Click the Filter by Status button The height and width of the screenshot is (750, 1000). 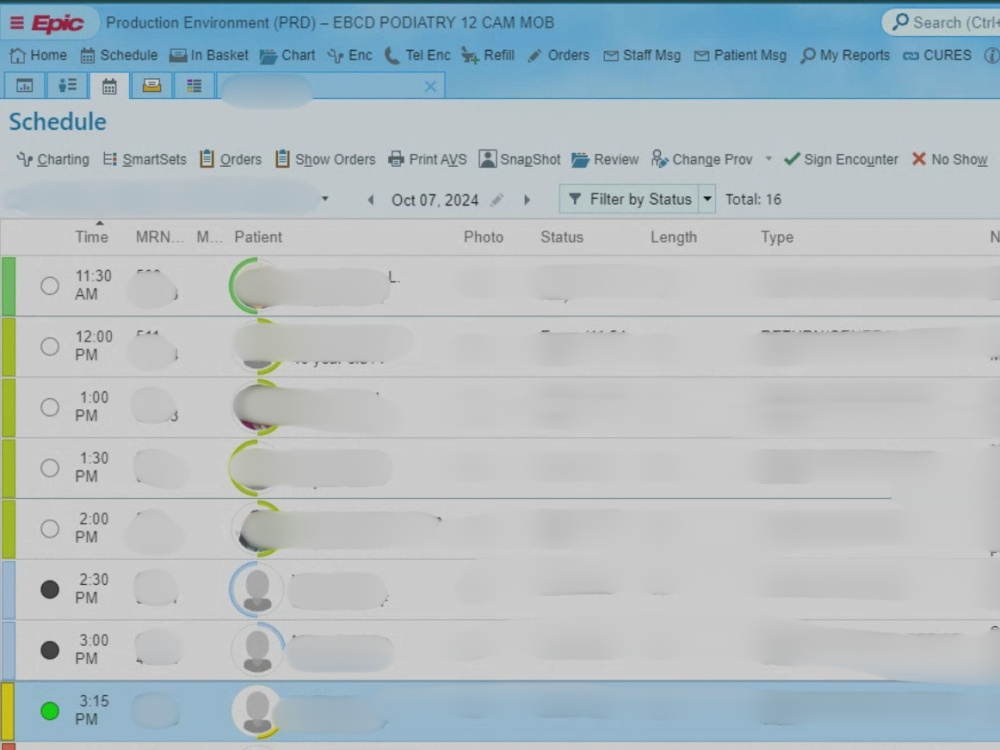[x=629, y=200]
